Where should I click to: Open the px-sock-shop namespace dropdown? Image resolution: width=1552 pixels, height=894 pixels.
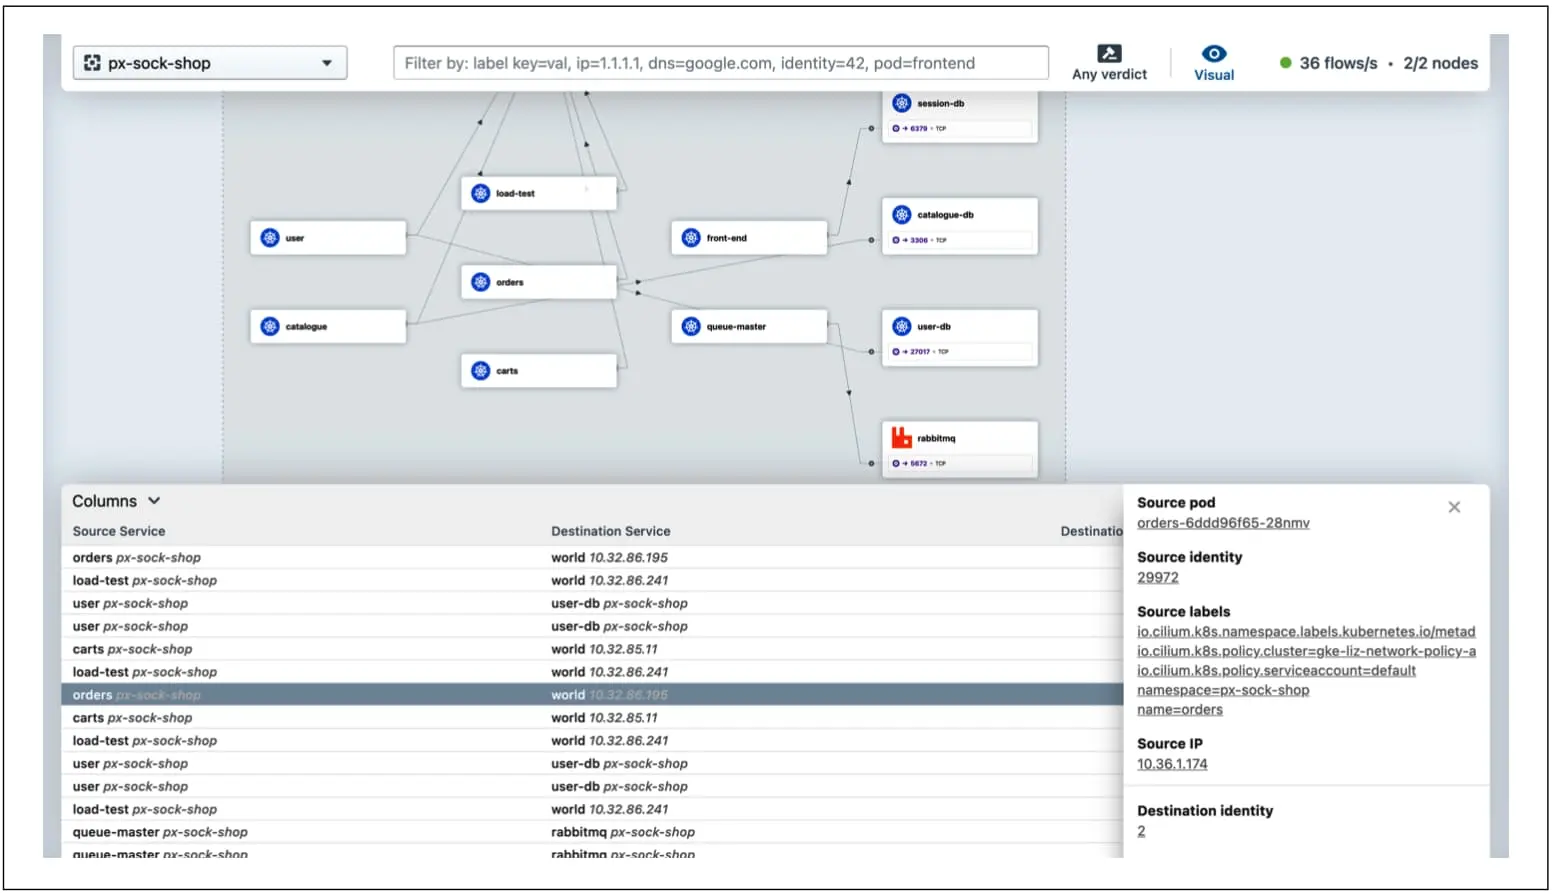click(210, 63)
